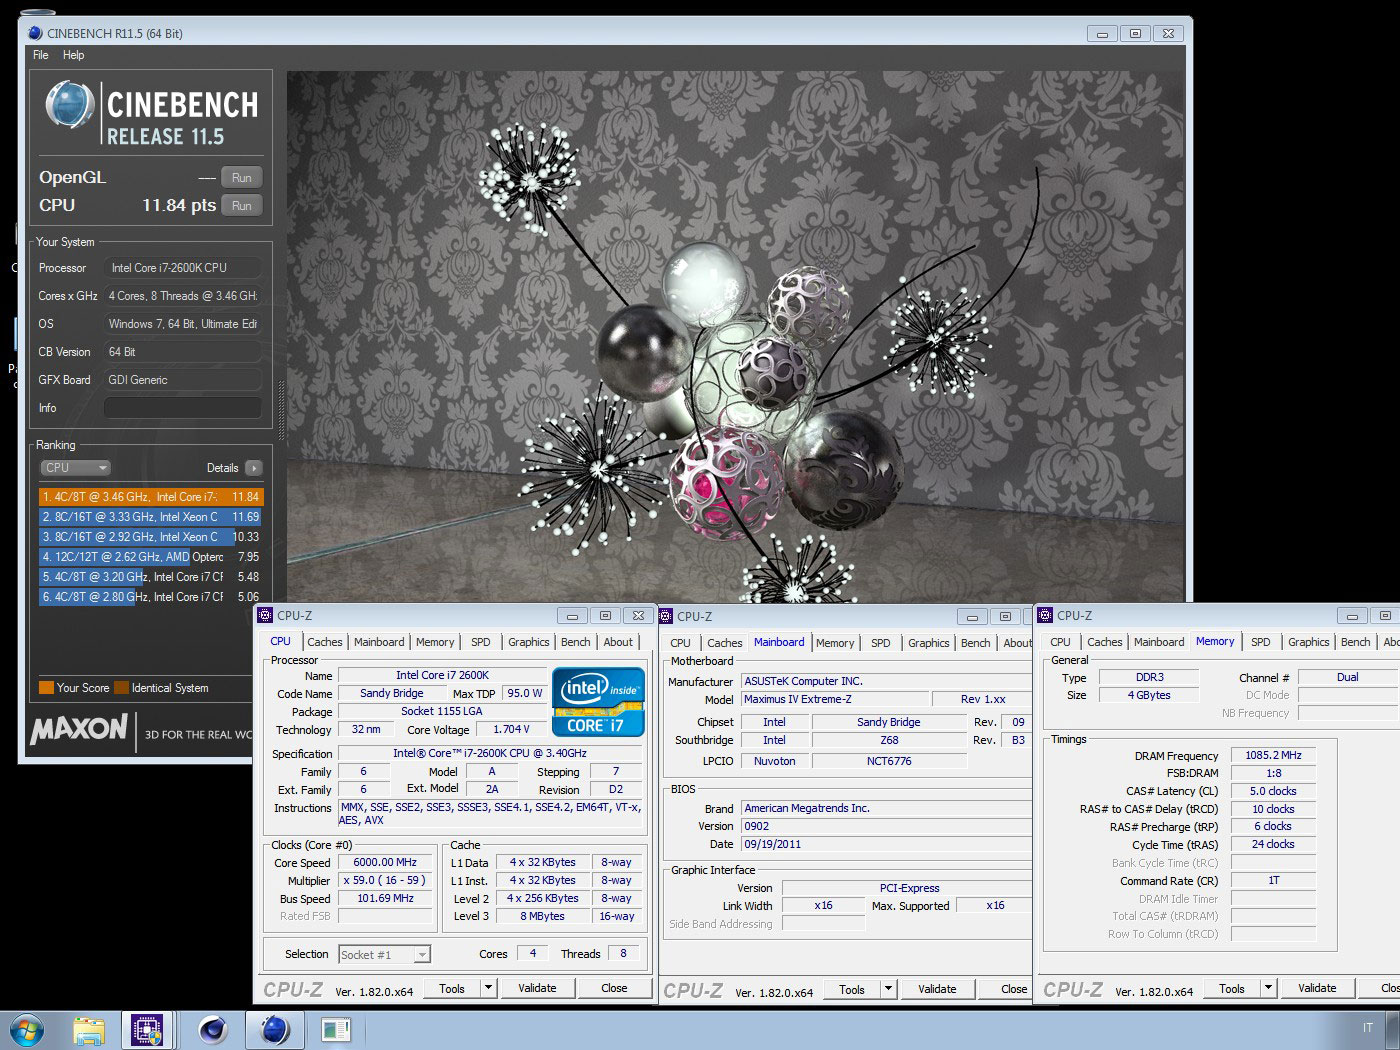Open the Windows Start menu orb

27,1029
